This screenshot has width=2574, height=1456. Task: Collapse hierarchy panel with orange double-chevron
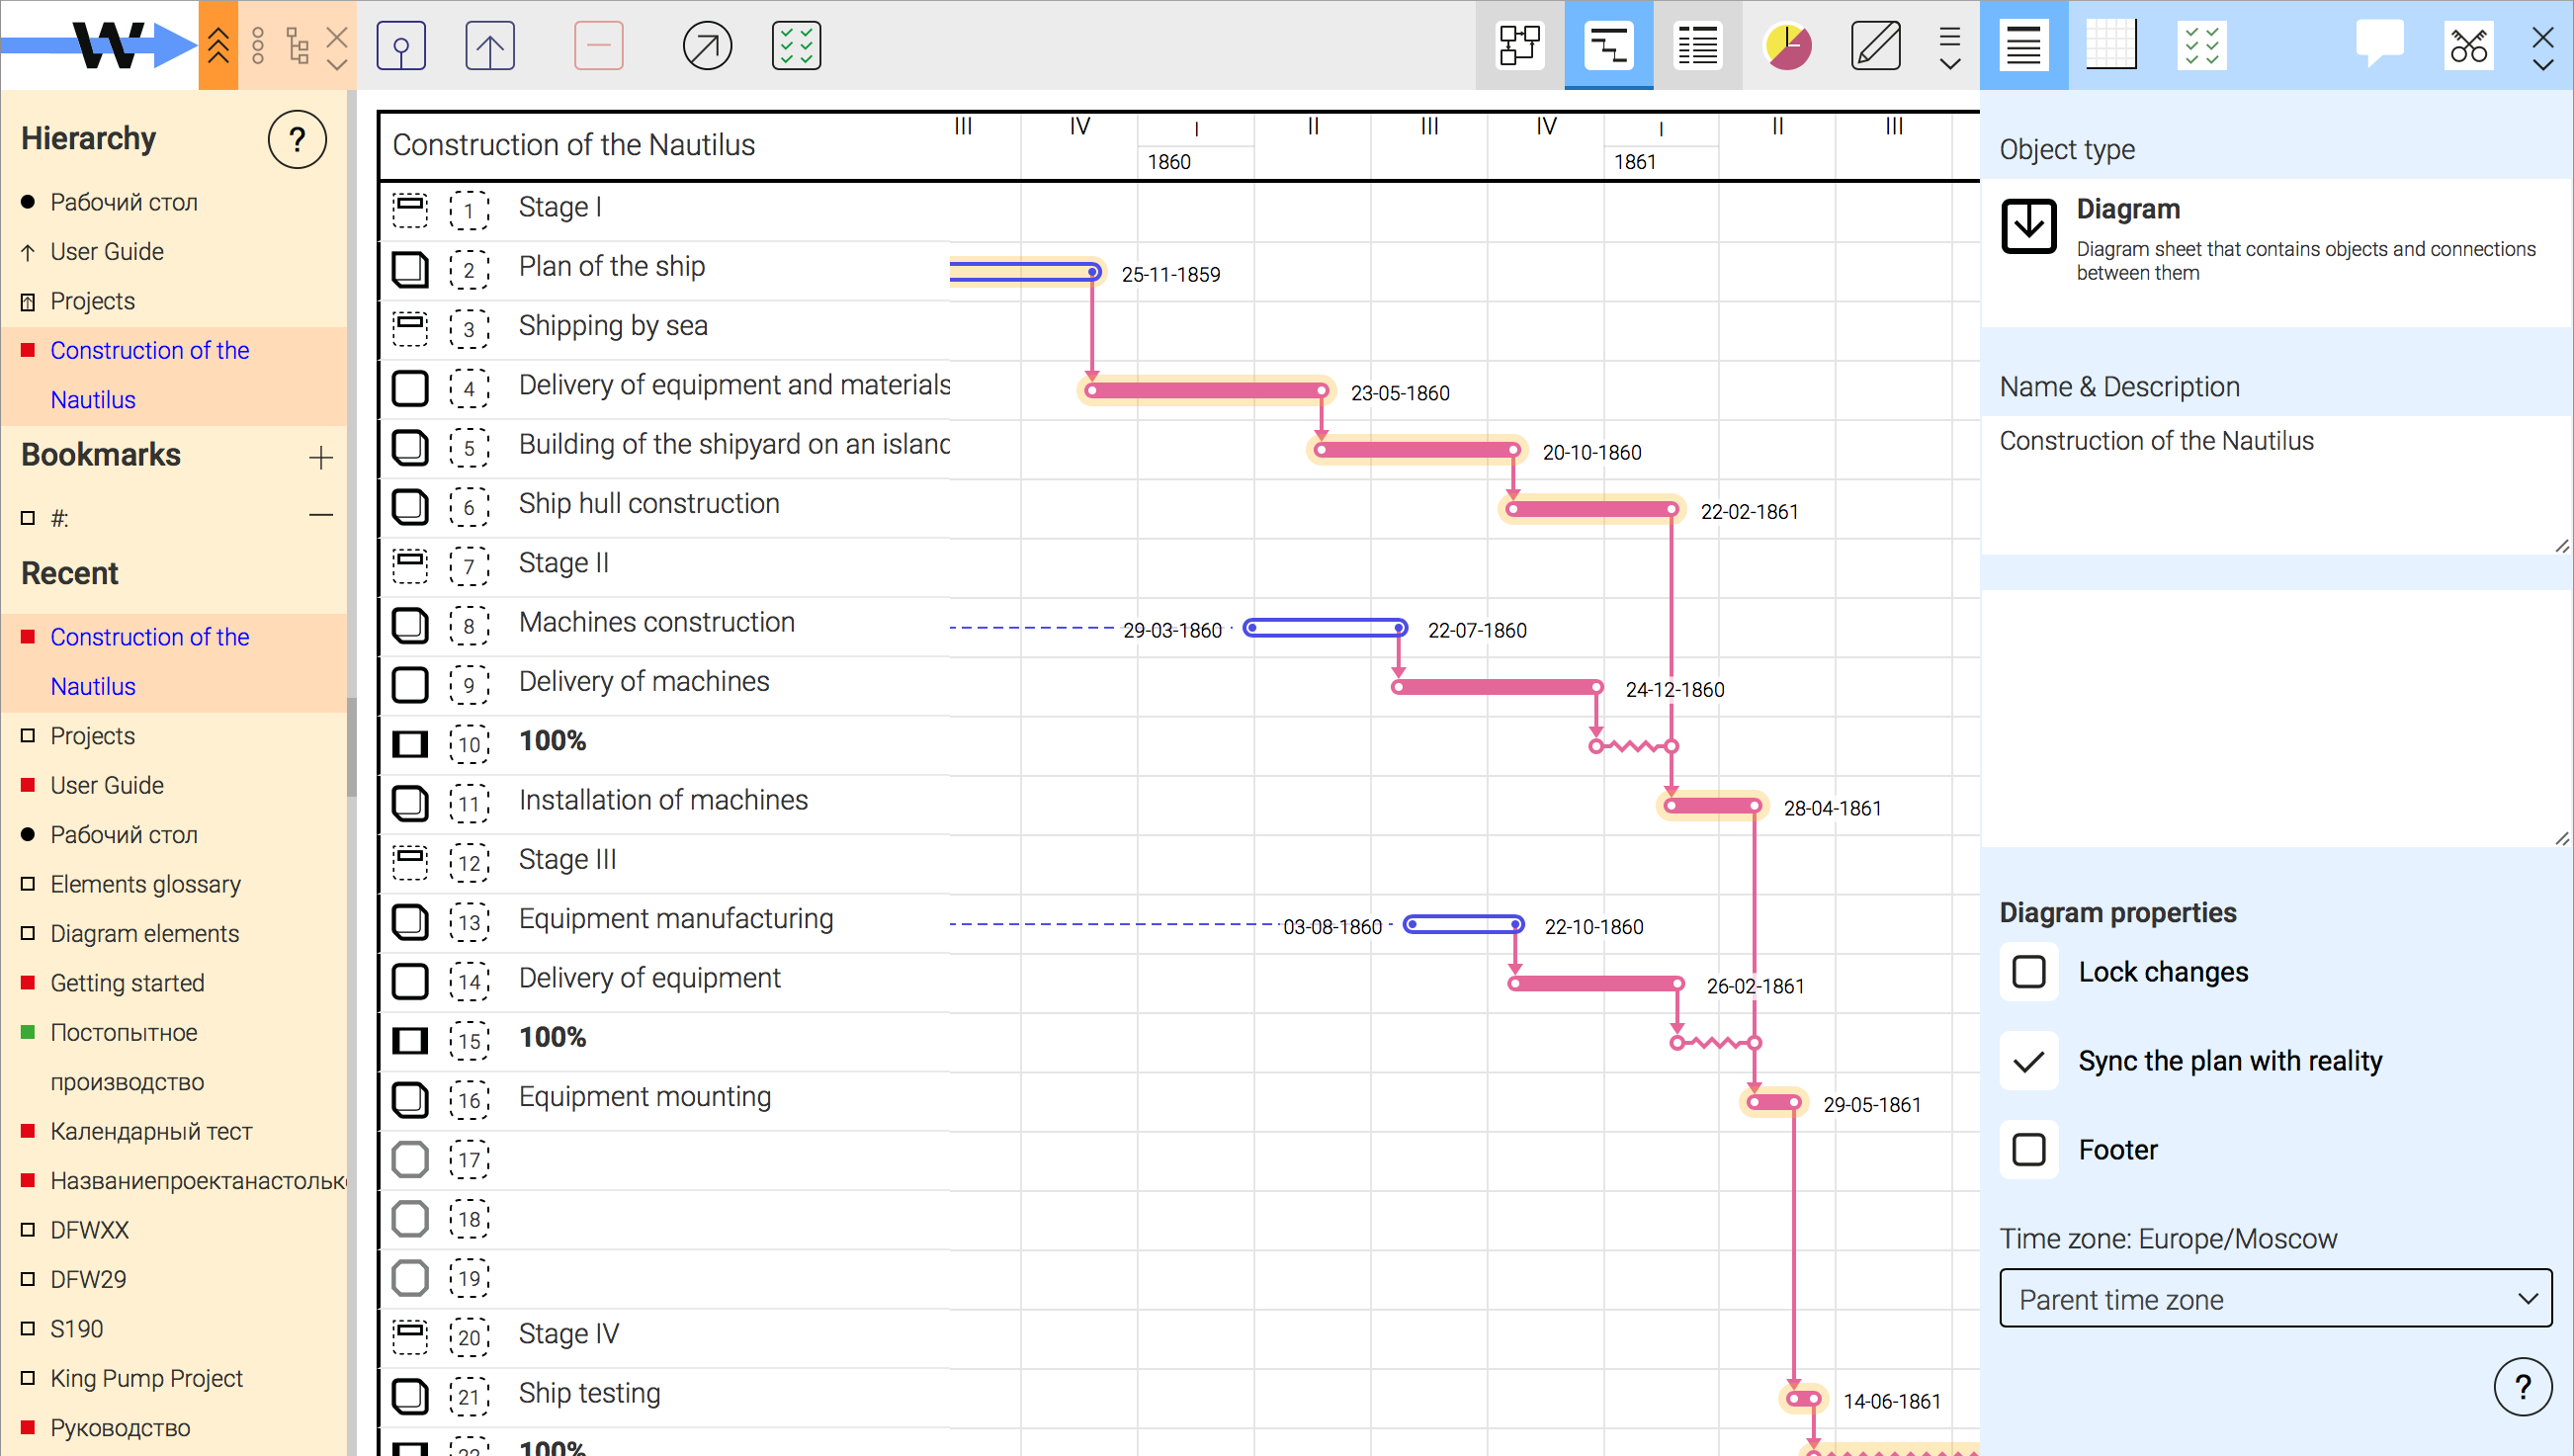point(218,46)
